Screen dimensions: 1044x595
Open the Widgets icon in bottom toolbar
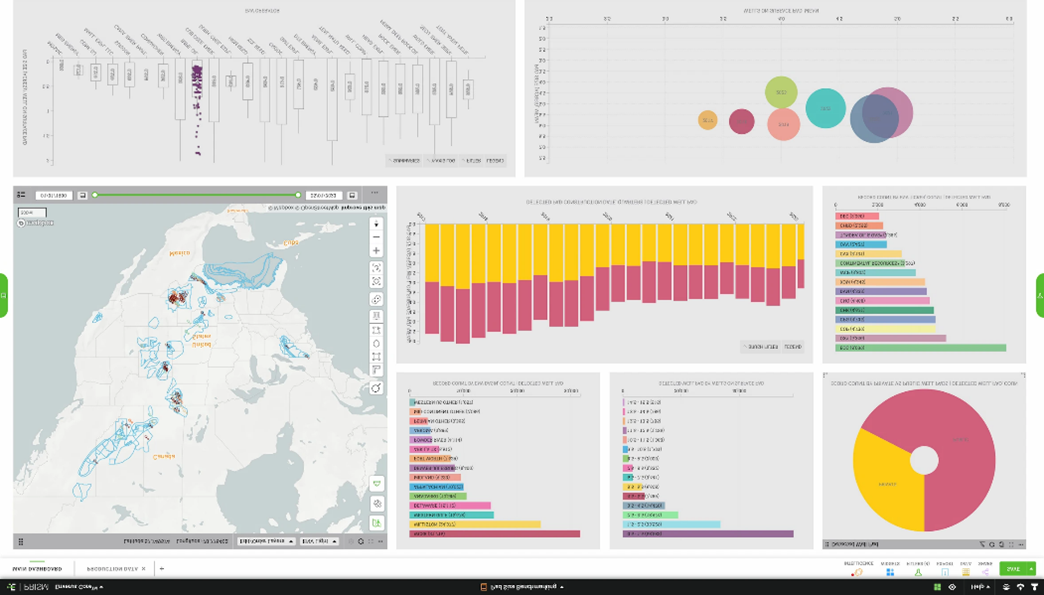click(x=889, y=571)
